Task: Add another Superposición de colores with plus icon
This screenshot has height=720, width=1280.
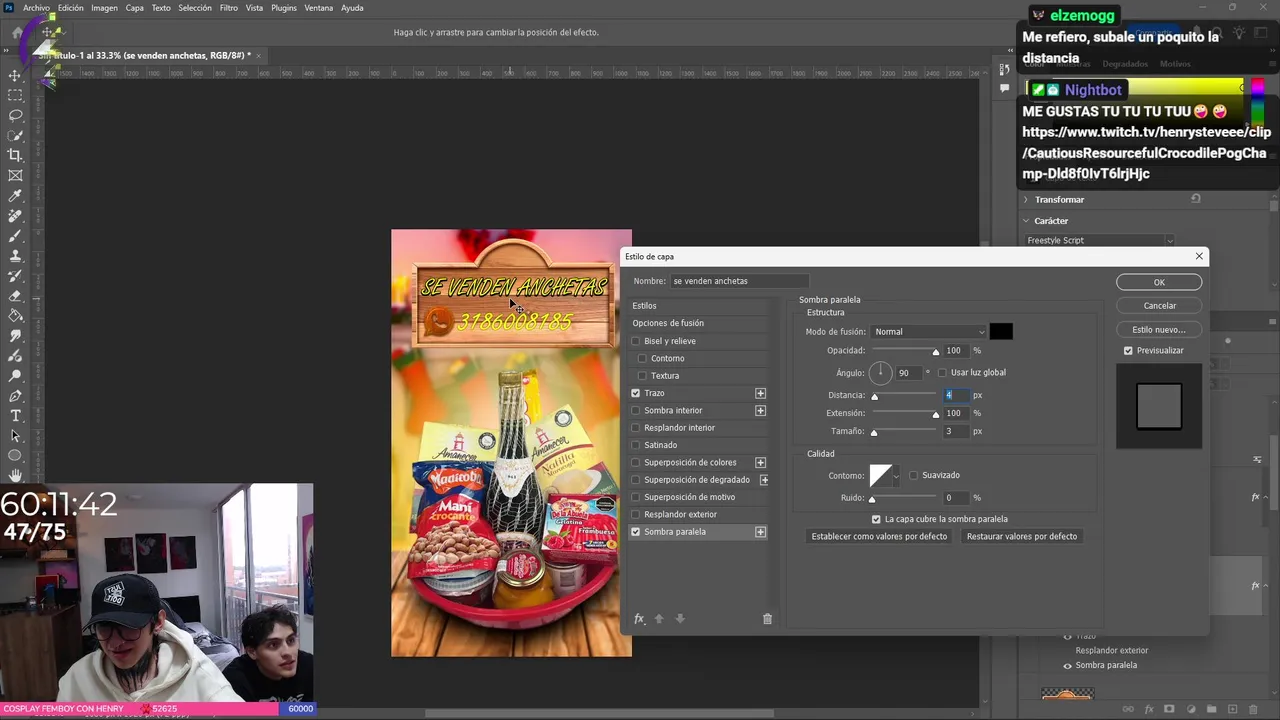Action: 760,462
